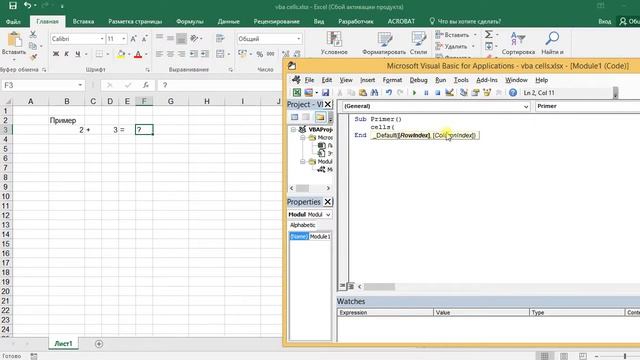Click the fill color yellow swatch button
The height and width of the screenshot is (360, 640).
click(121, 54)
